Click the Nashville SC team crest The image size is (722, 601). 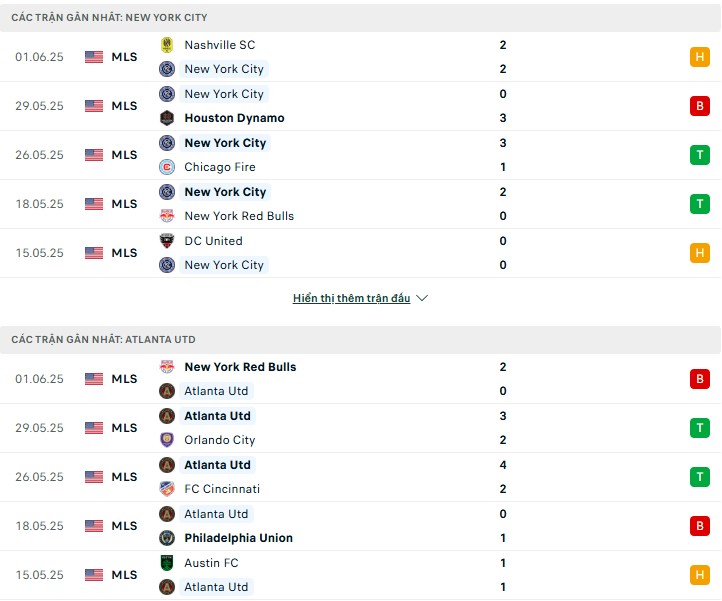(167, 45)
